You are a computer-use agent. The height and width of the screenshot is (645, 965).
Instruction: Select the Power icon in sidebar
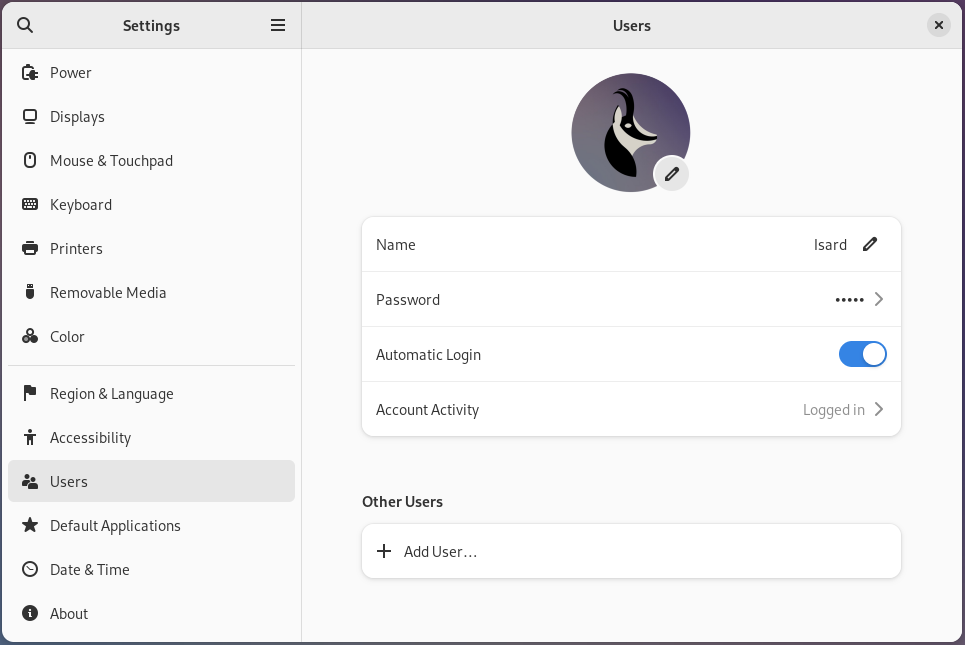click(x=30, y=73)
